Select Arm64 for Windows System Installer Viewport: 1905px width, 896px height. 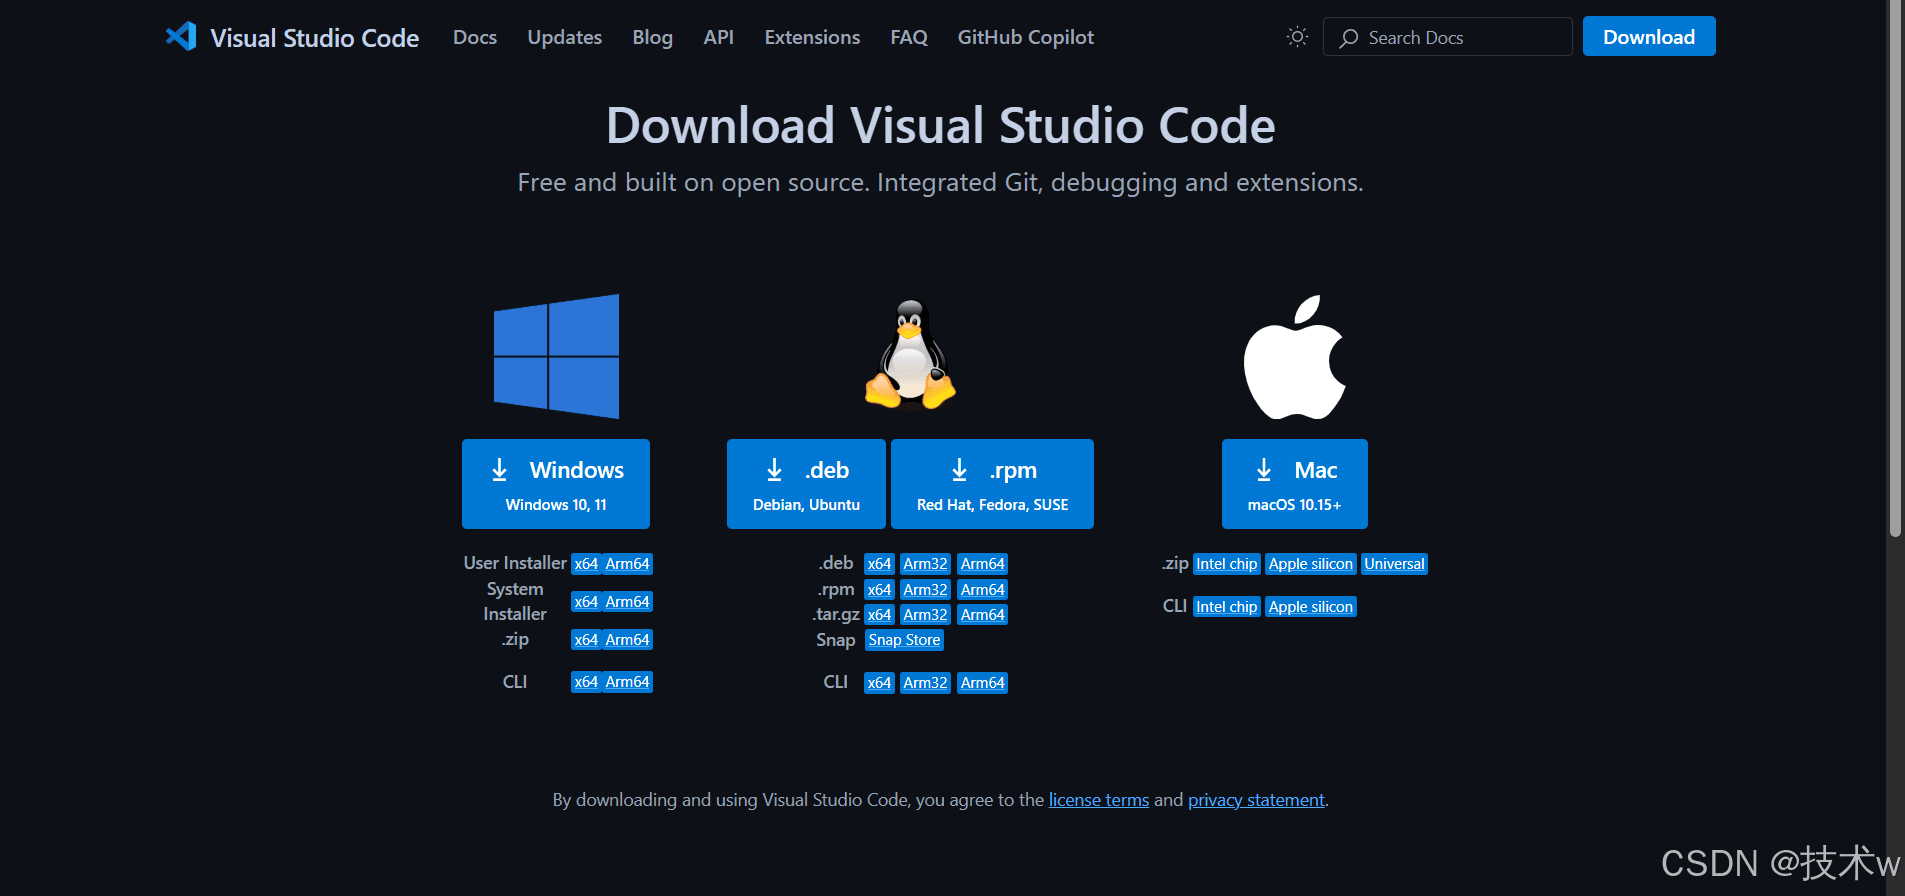tap(627, 602)
